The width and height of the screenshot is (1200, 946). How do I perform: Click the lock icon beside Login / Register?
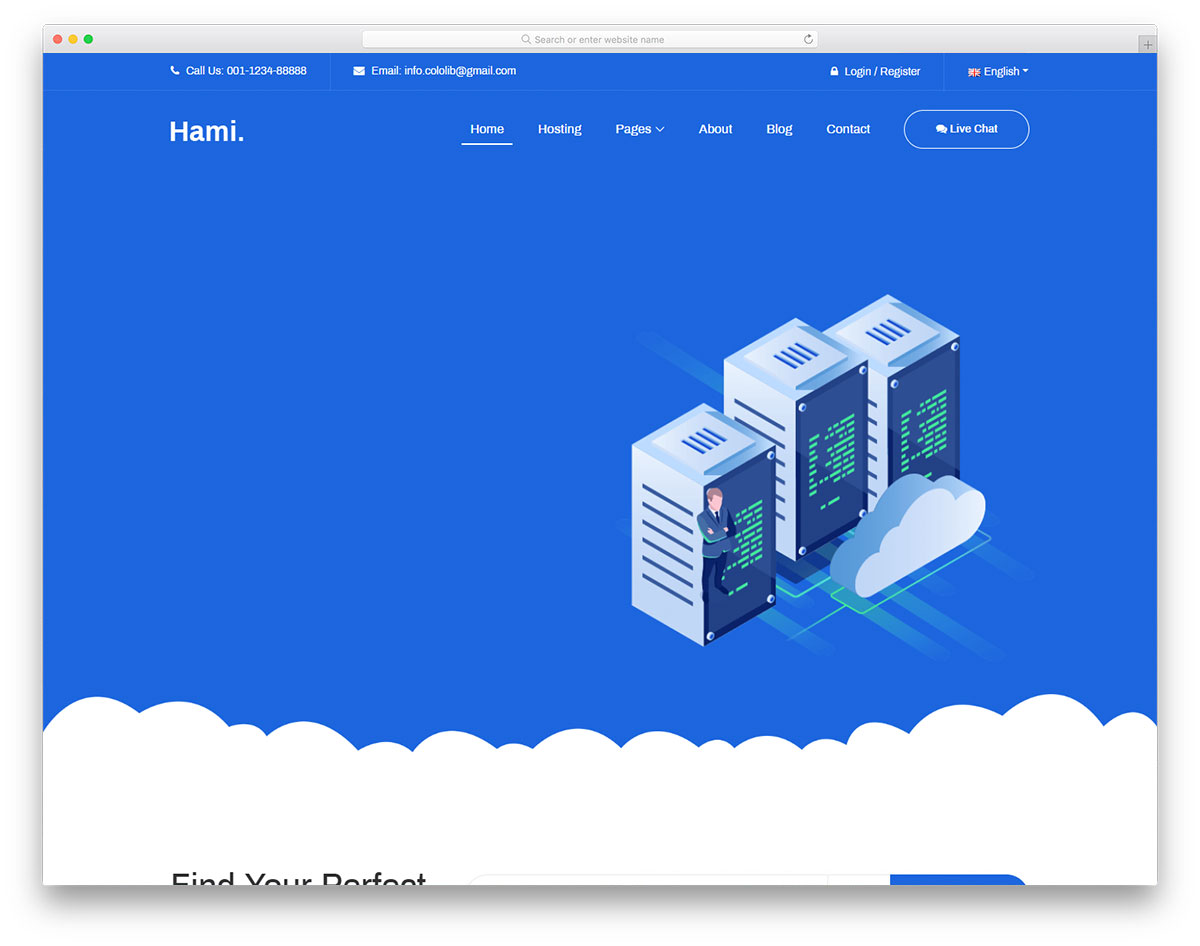834,72
